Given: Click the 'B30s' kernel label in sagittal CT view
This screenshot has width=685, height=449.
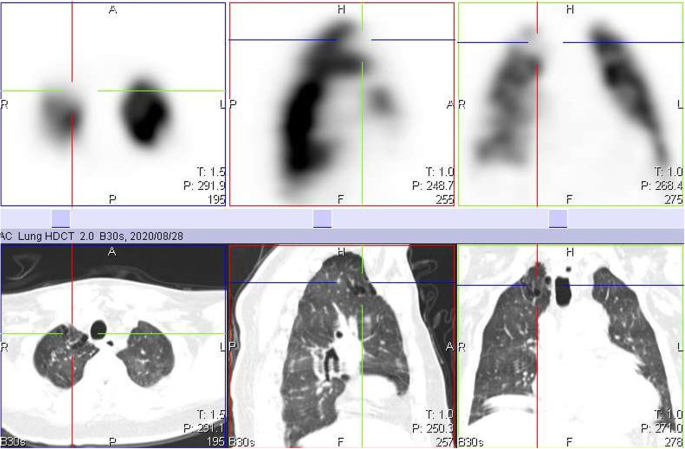Looking at the screenshot, I should pyautogui.click(x=242, y=442).
